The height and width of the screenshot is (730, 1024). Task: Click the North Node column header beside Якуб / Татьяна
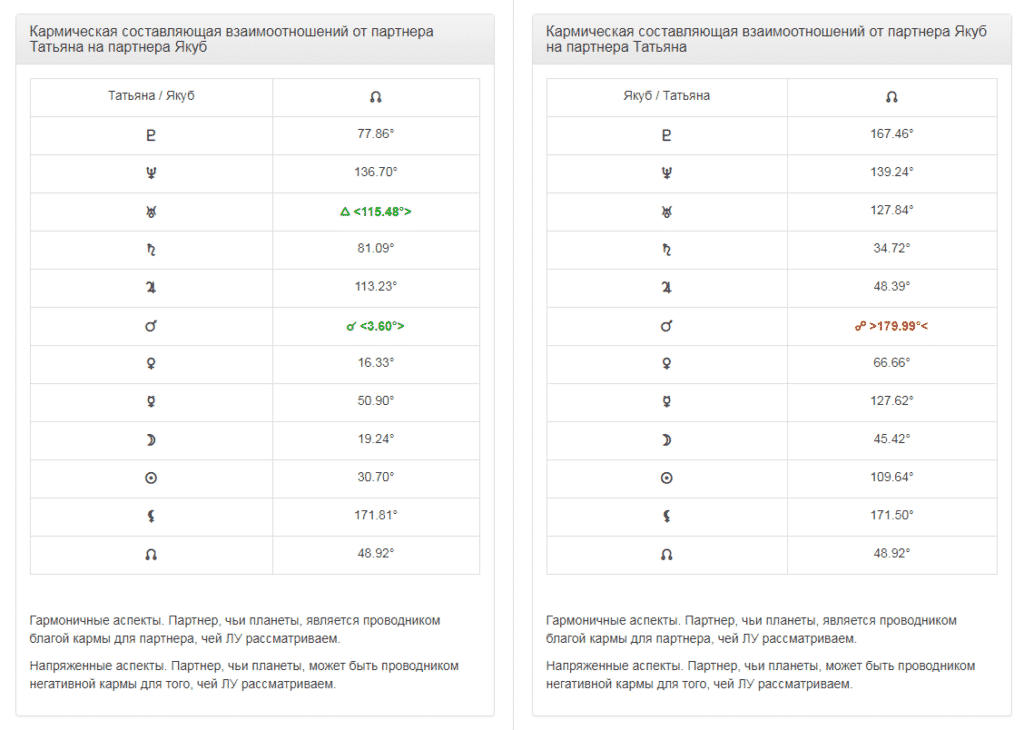(x=892, y=97)
